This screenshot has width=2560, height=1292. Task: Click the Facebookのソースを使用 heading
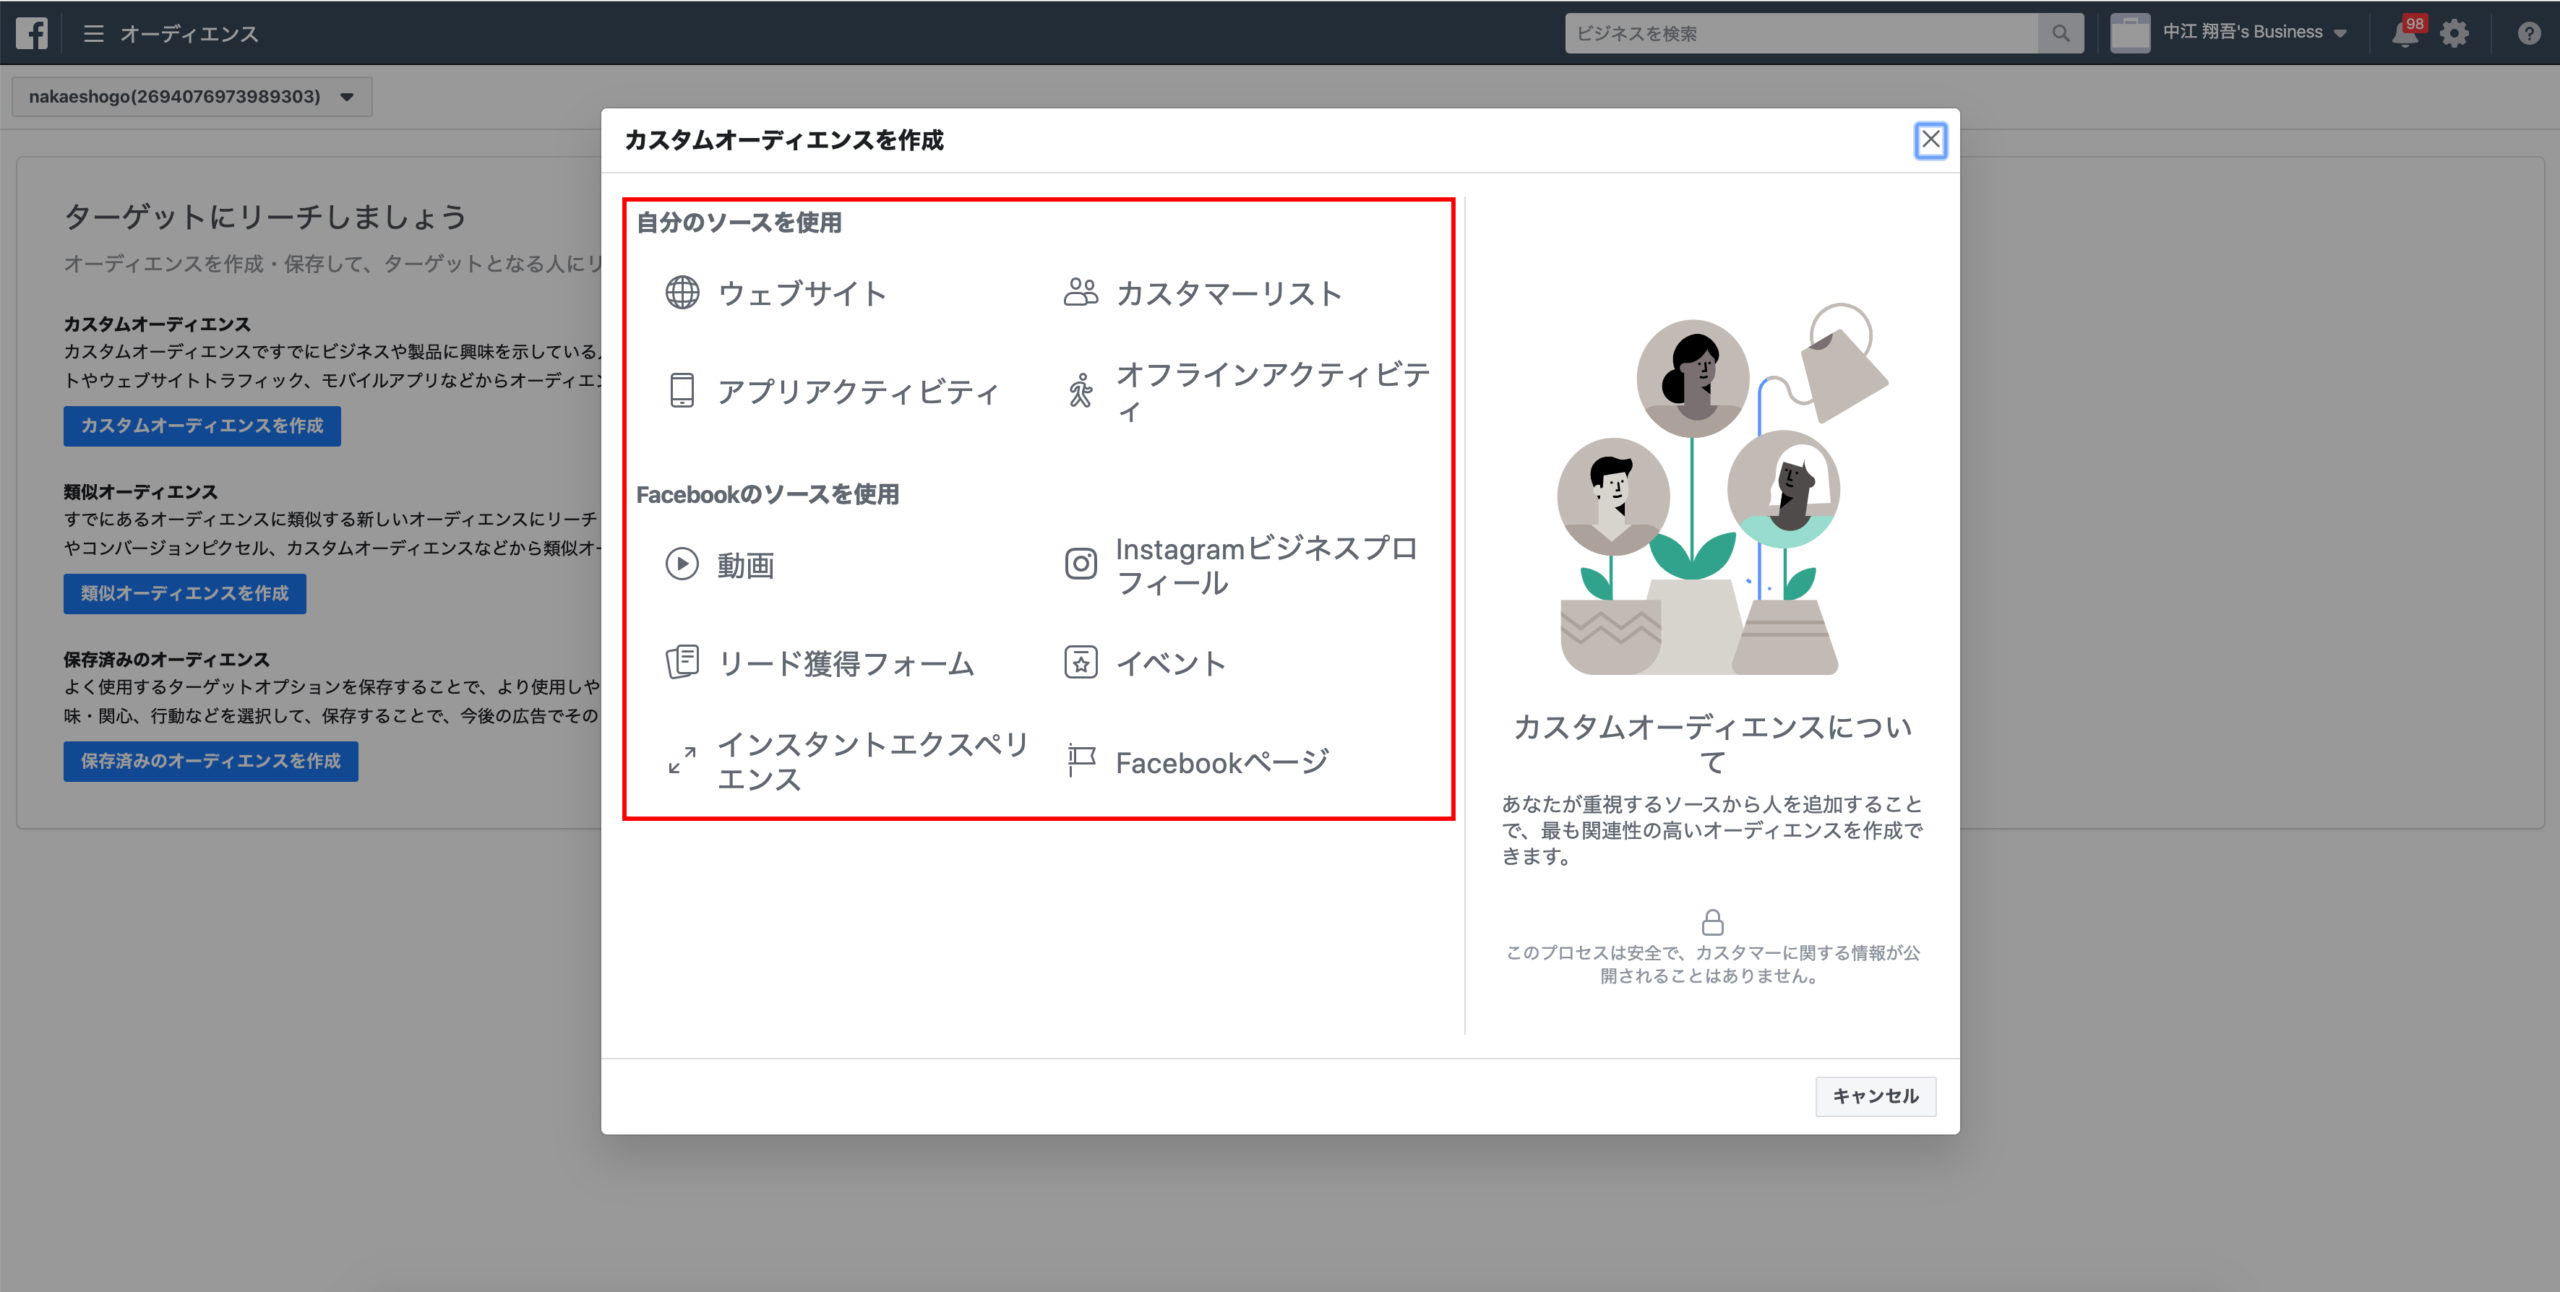768,495
